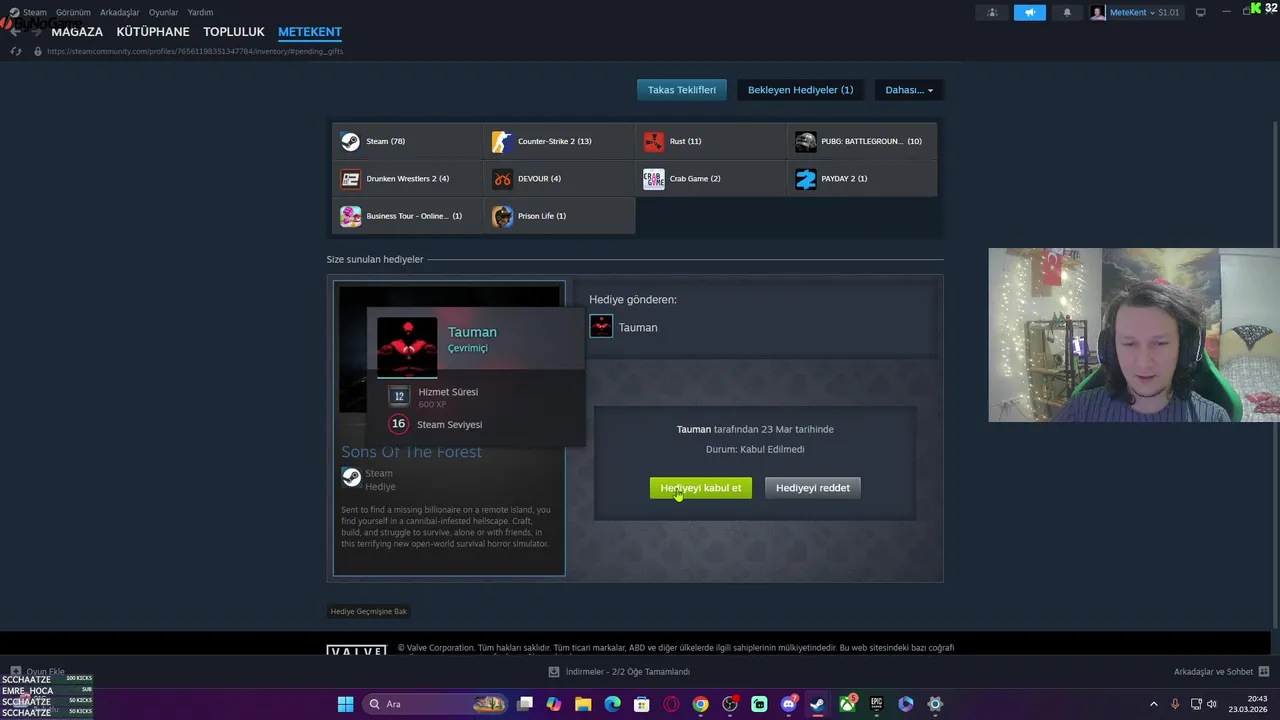Open the Steam friends icon in header
Image resolution: width=1280 pixels, height=720 pixels.
click(x=992, y=12)
